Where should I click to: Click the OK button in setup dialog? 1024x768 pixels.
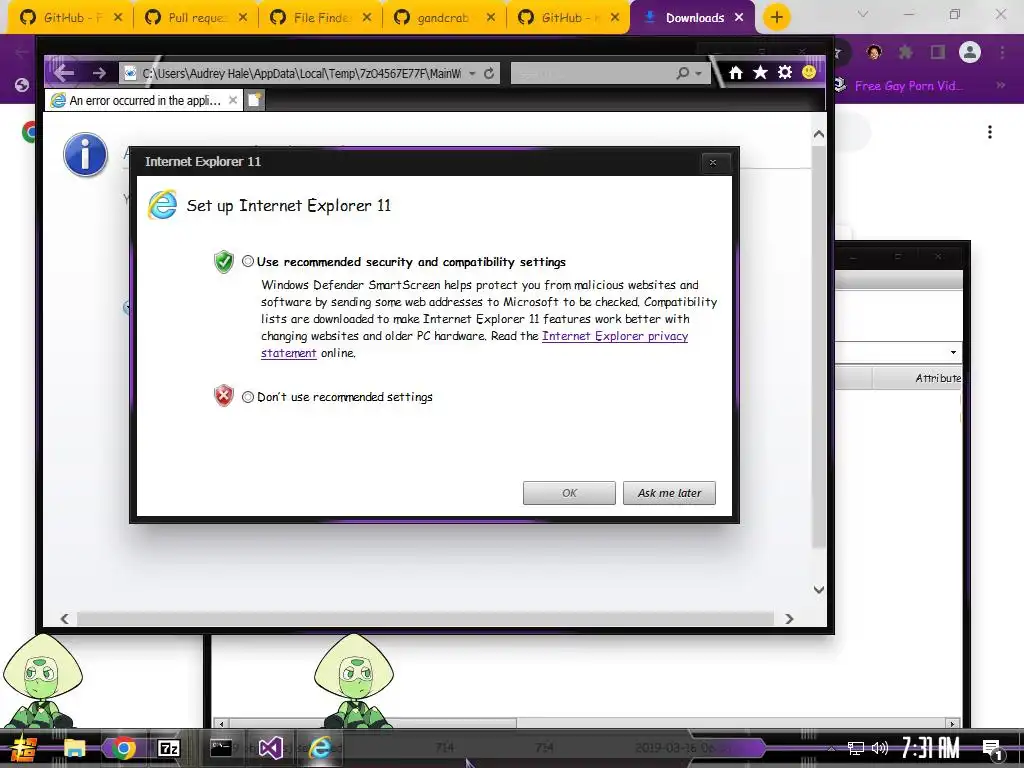(569, 493)
